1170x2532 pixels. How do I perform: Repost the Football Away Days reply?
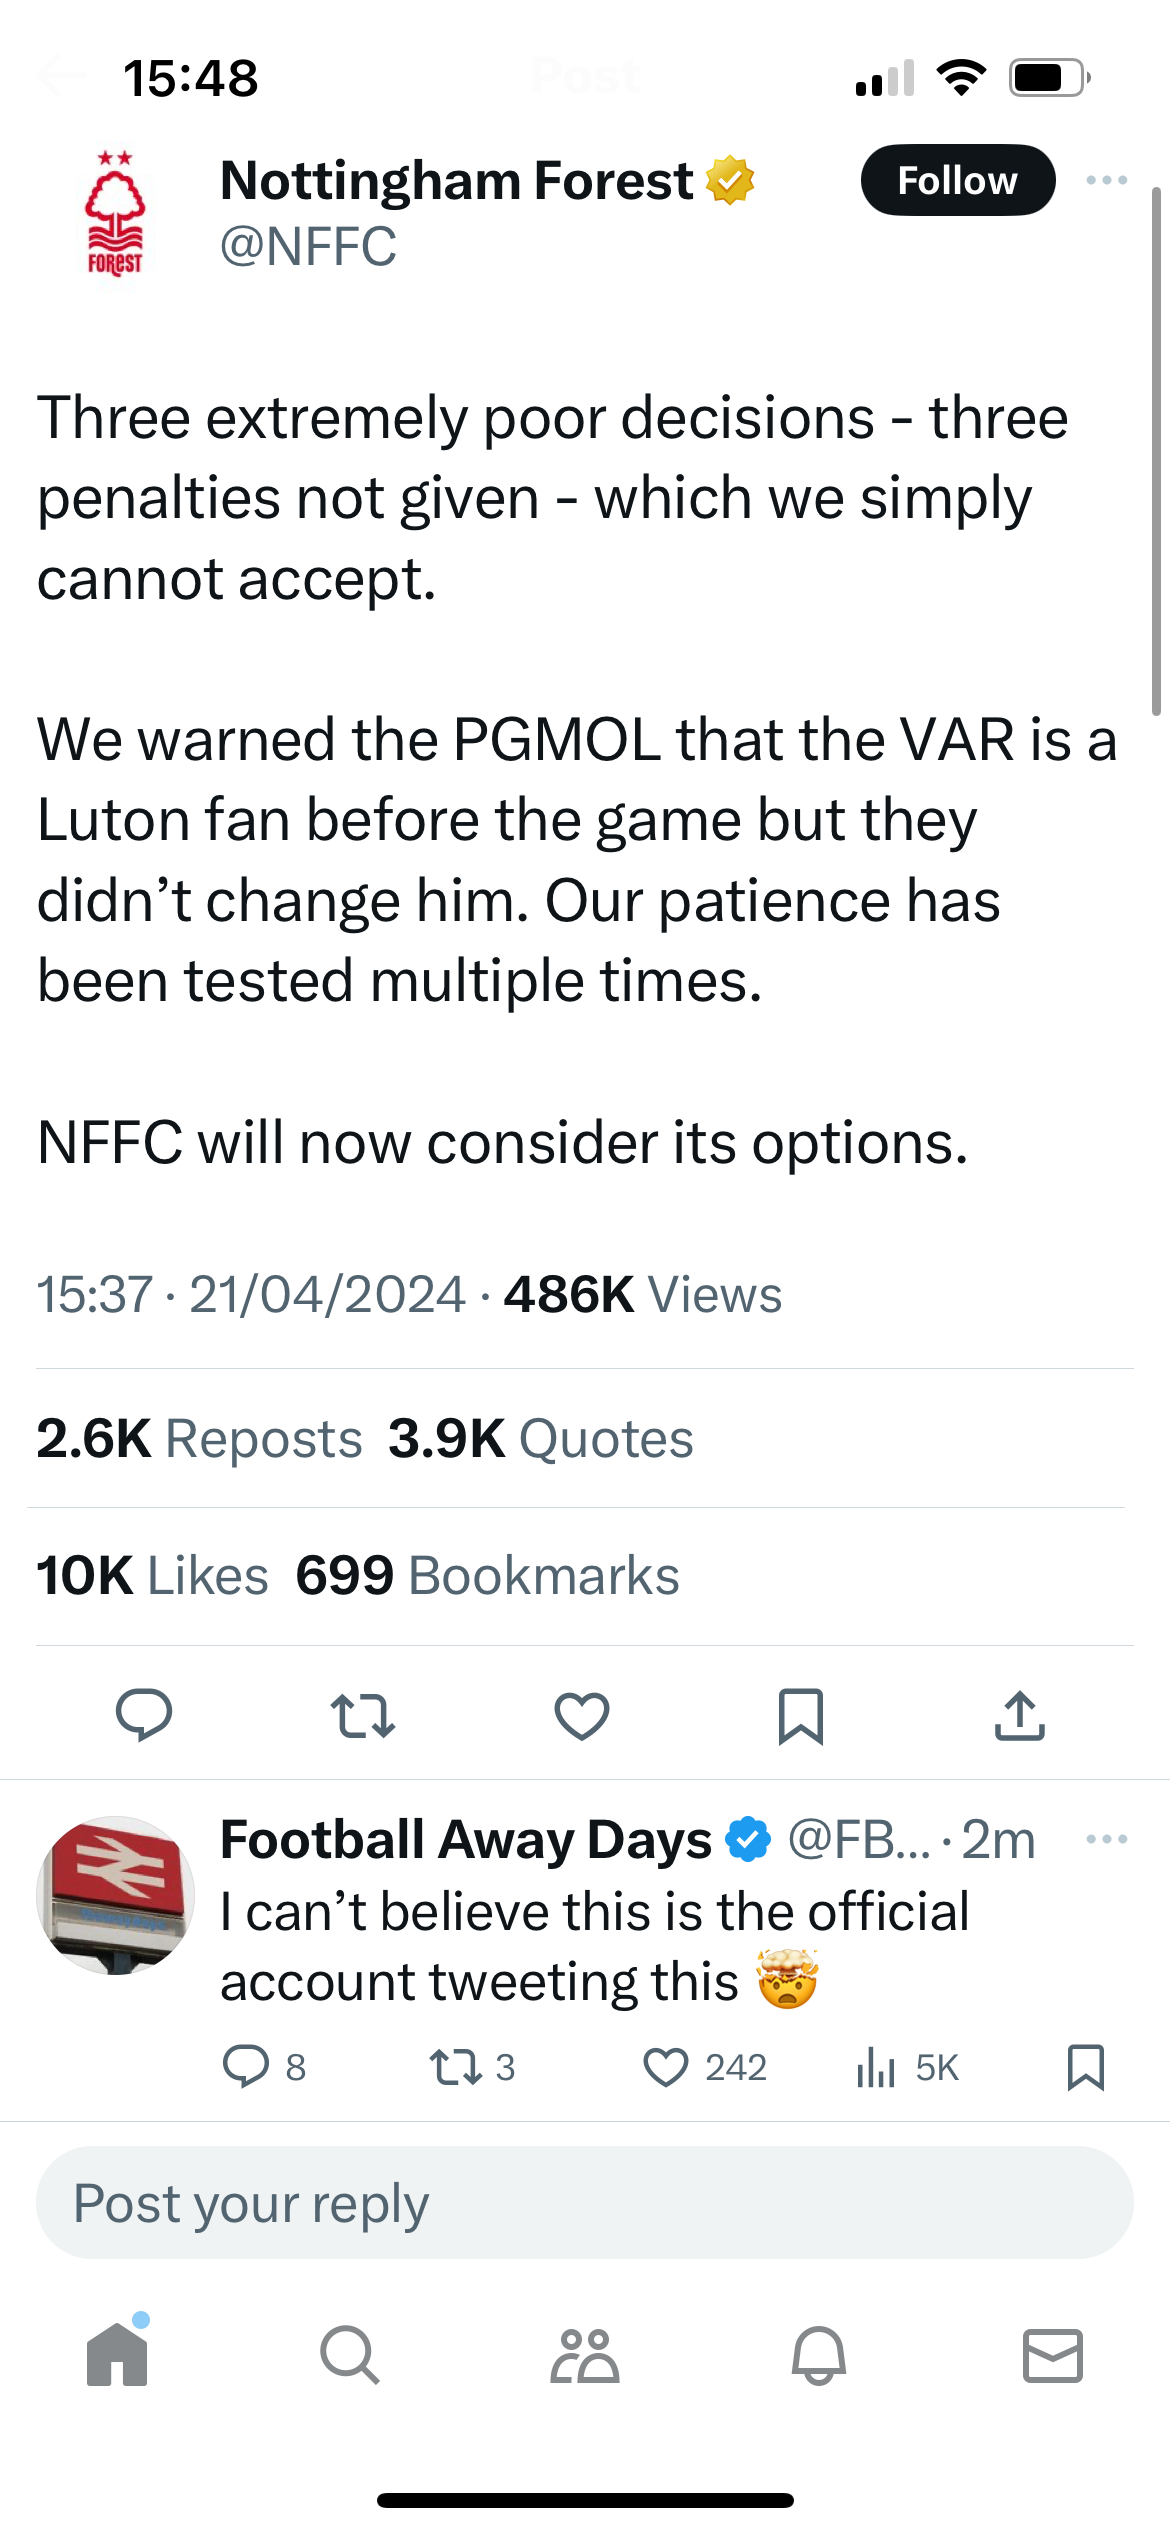pyautogui.click(x=455, y=2067)
